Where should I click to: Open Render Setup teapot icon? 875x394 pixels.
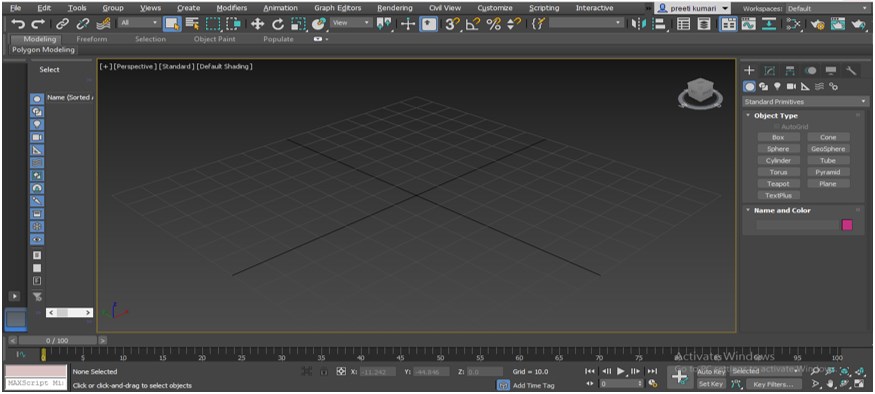pos(818,23)
